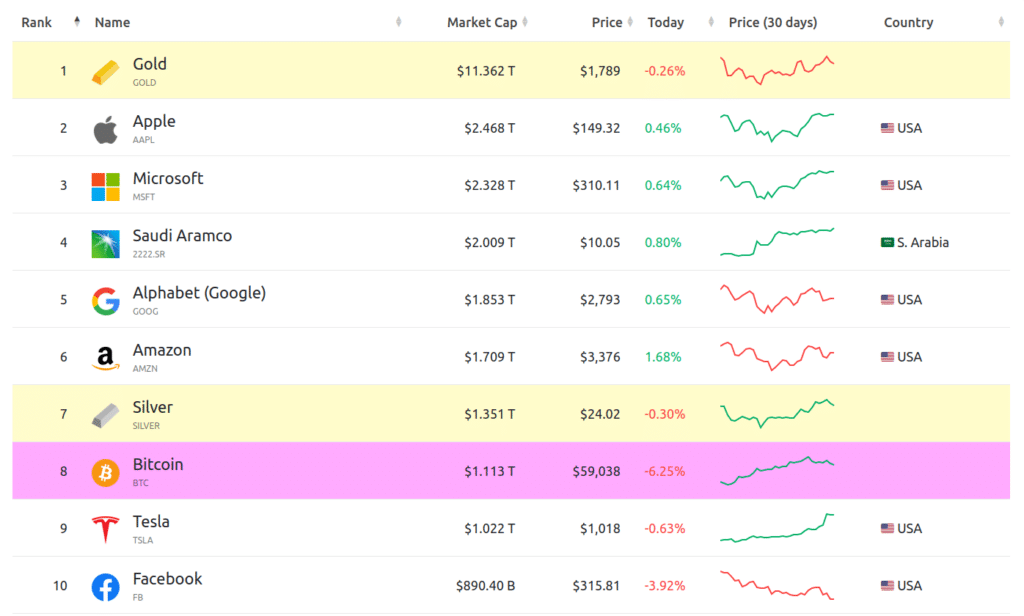Click the S. Arabia flag icon
This screenshot has height=616, width=1024.
pyautogui.click(x=887, y=243)
